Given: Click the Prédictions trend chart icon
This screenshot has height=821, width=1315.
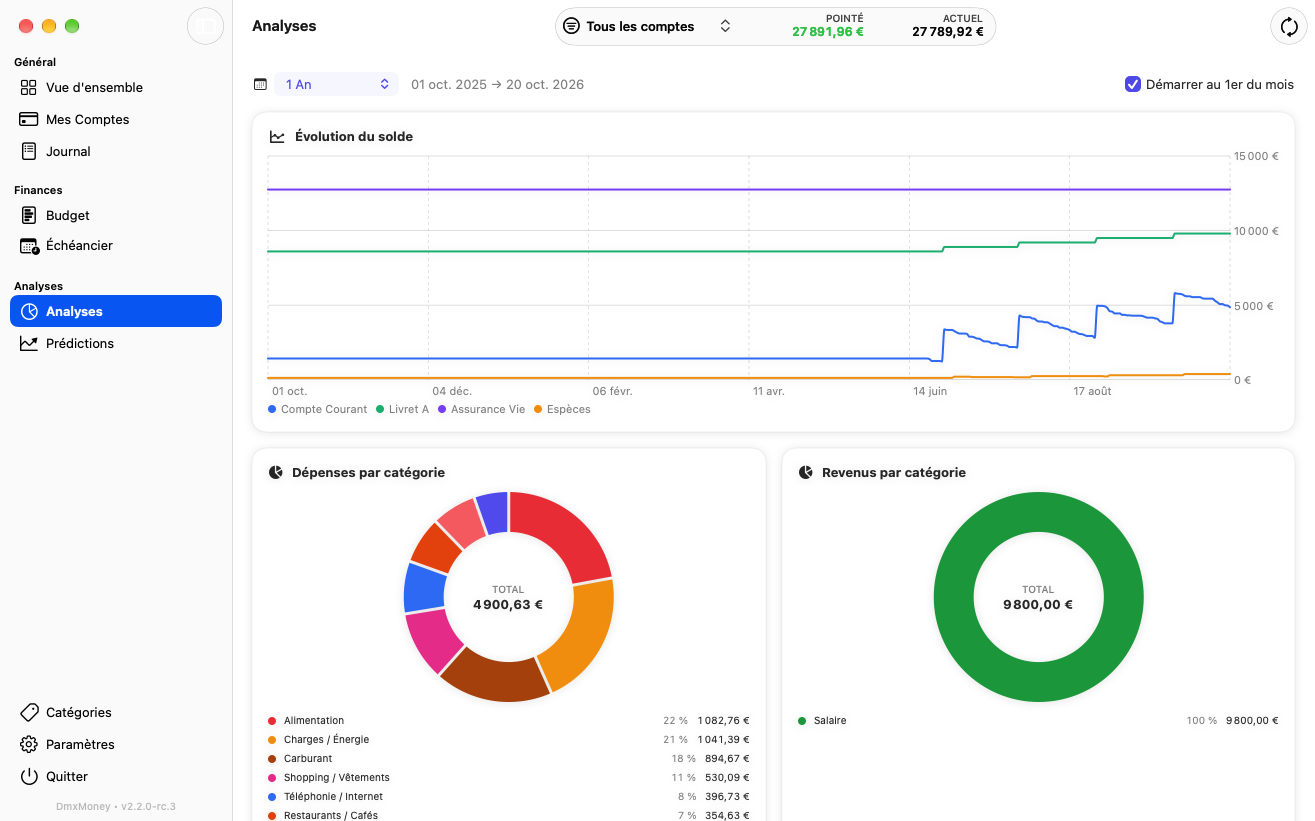Looking at the screenshot, I should (x=29, y=343).
